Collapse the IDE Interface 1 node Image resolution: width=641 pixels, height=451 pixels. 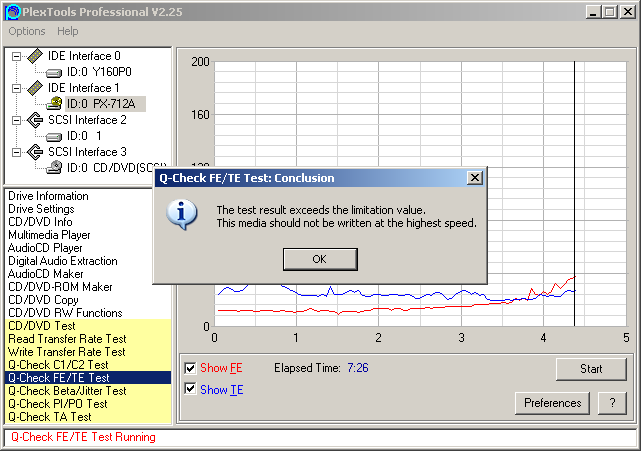(16, 88)
